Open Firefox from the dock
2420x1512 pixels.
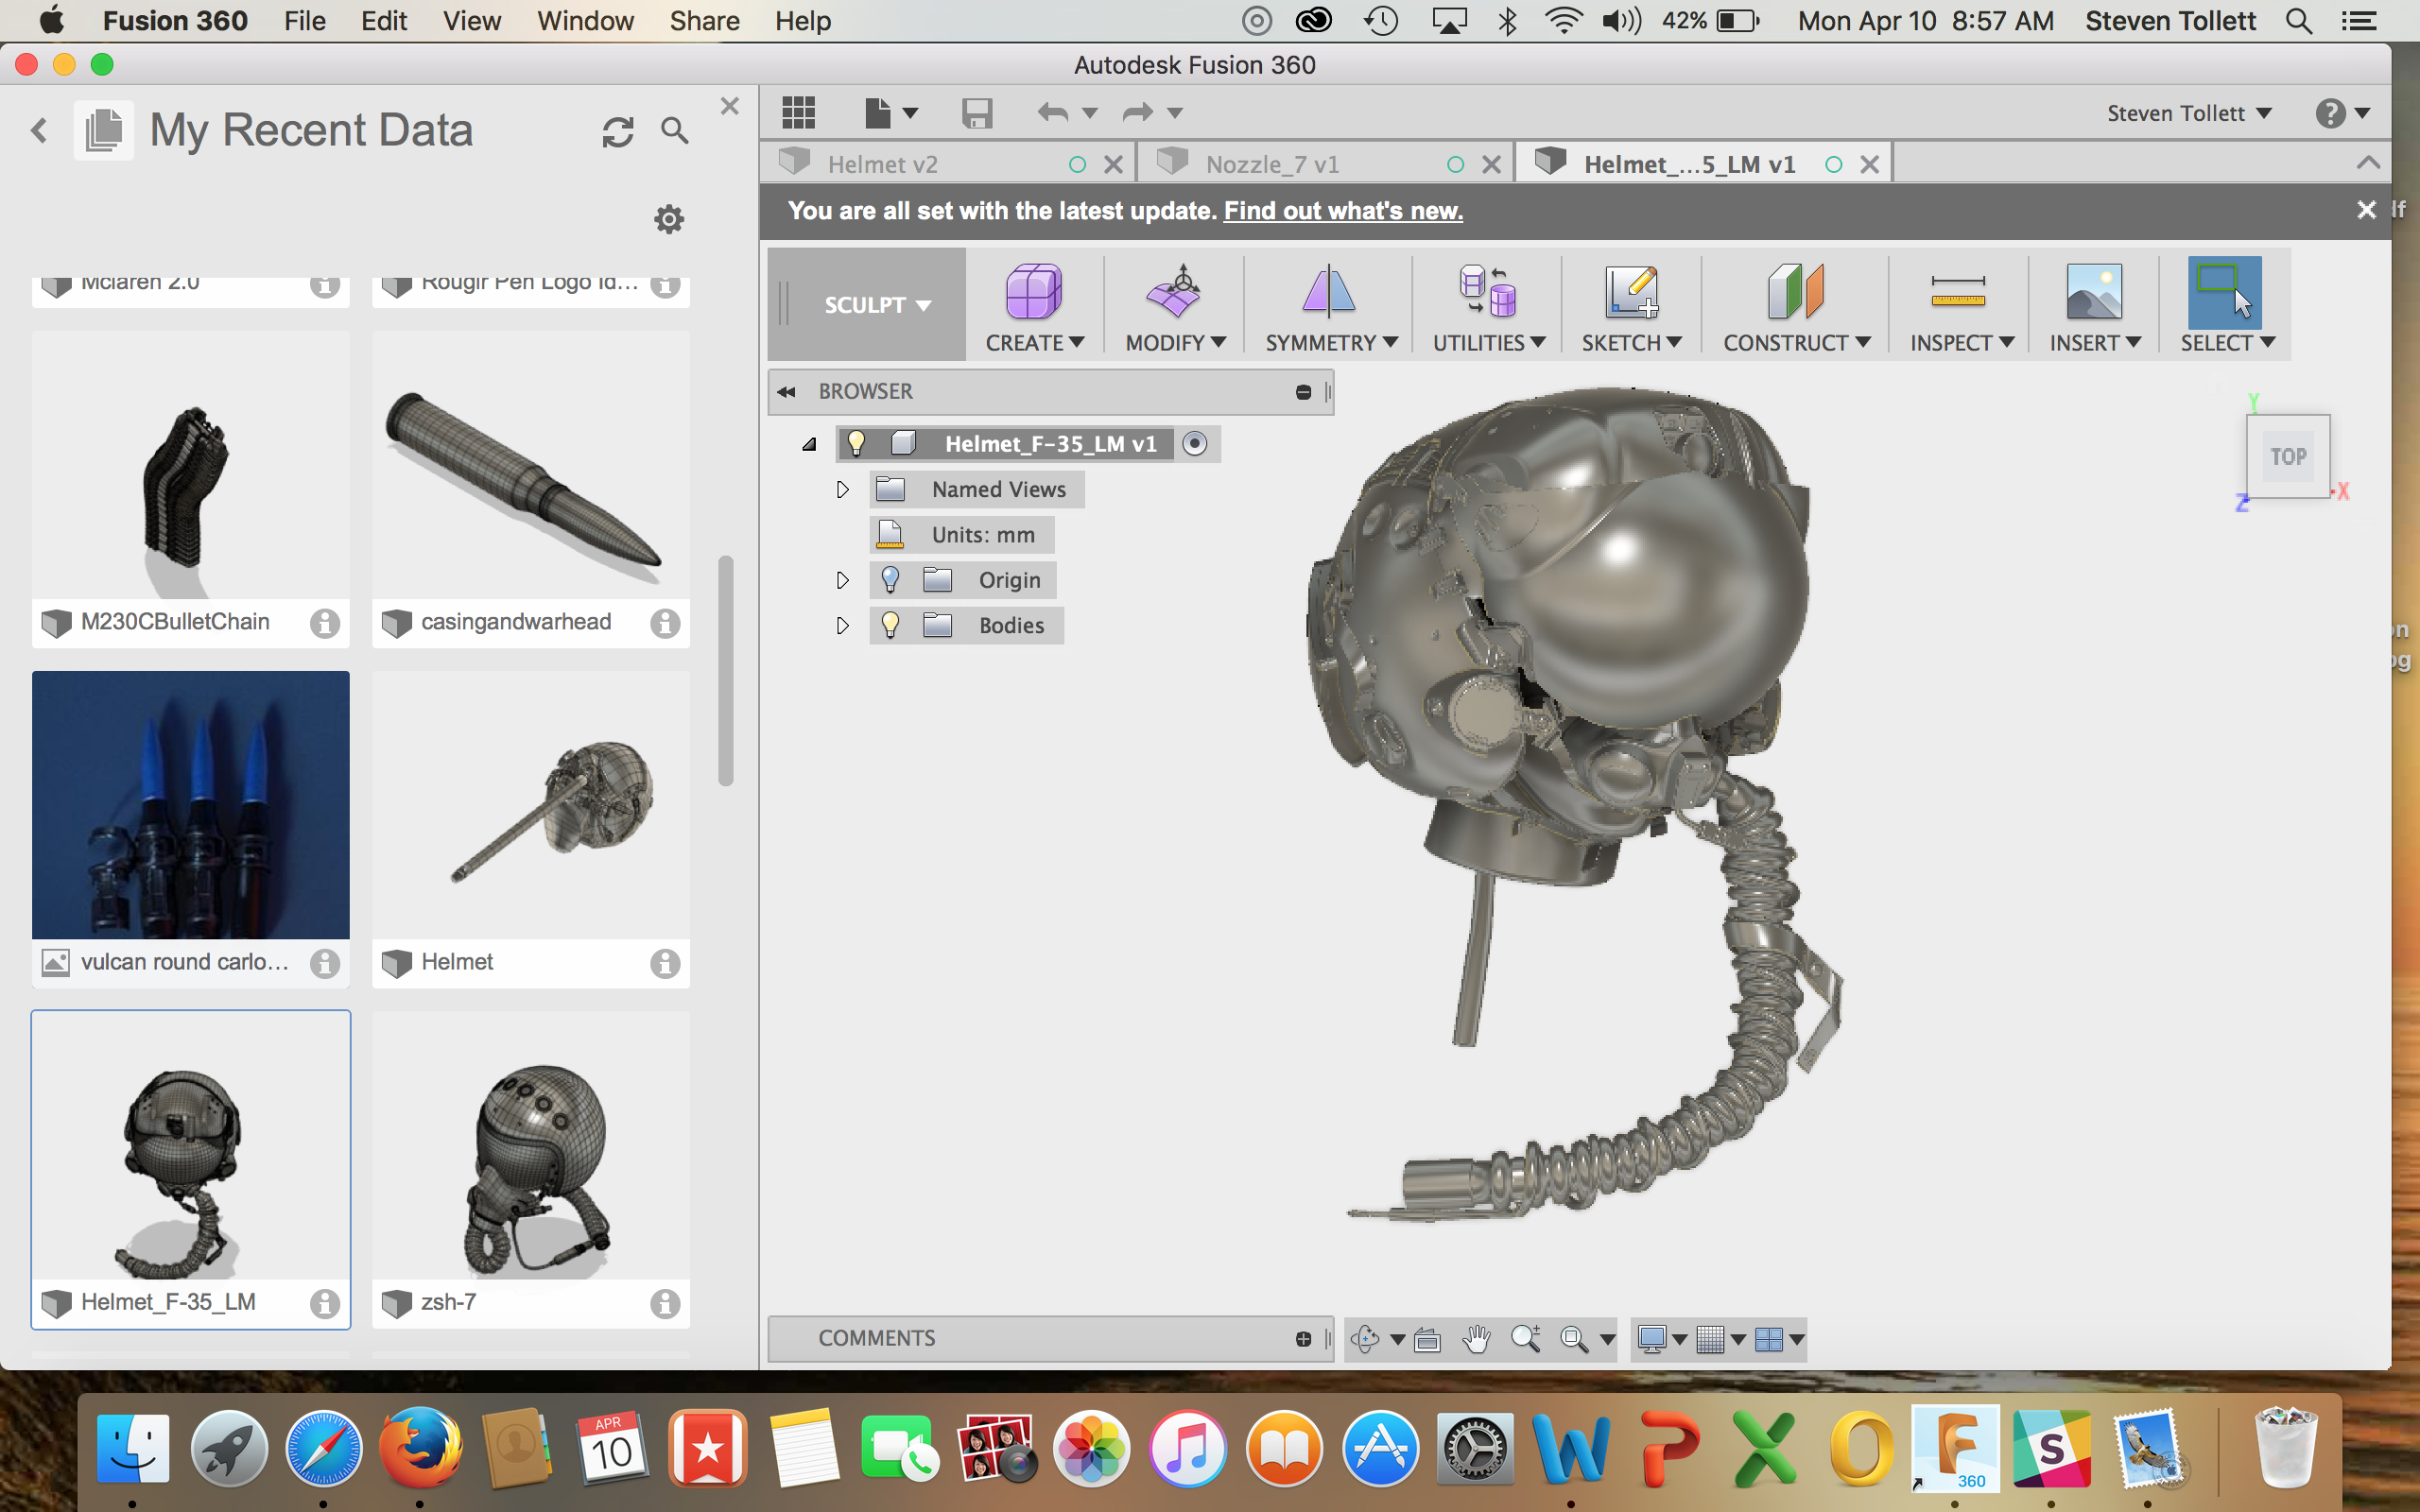point(420,1448)
